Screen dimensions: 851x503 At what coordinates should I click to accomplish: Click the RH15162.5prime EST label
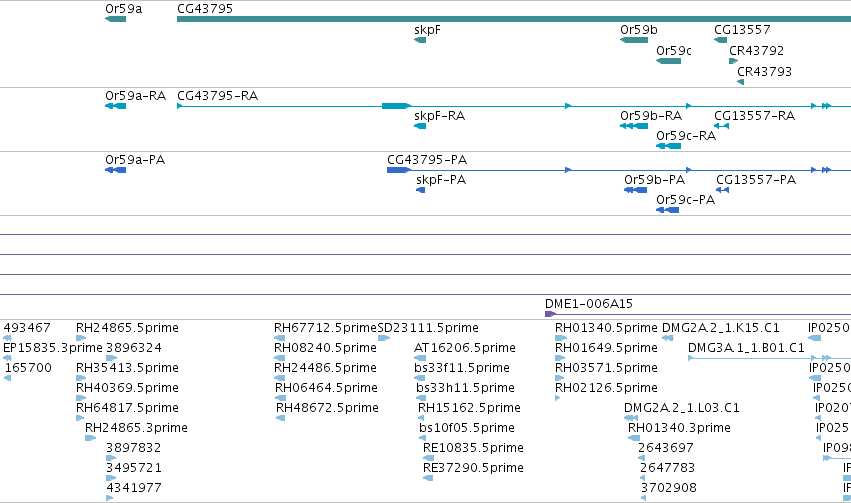469,408
